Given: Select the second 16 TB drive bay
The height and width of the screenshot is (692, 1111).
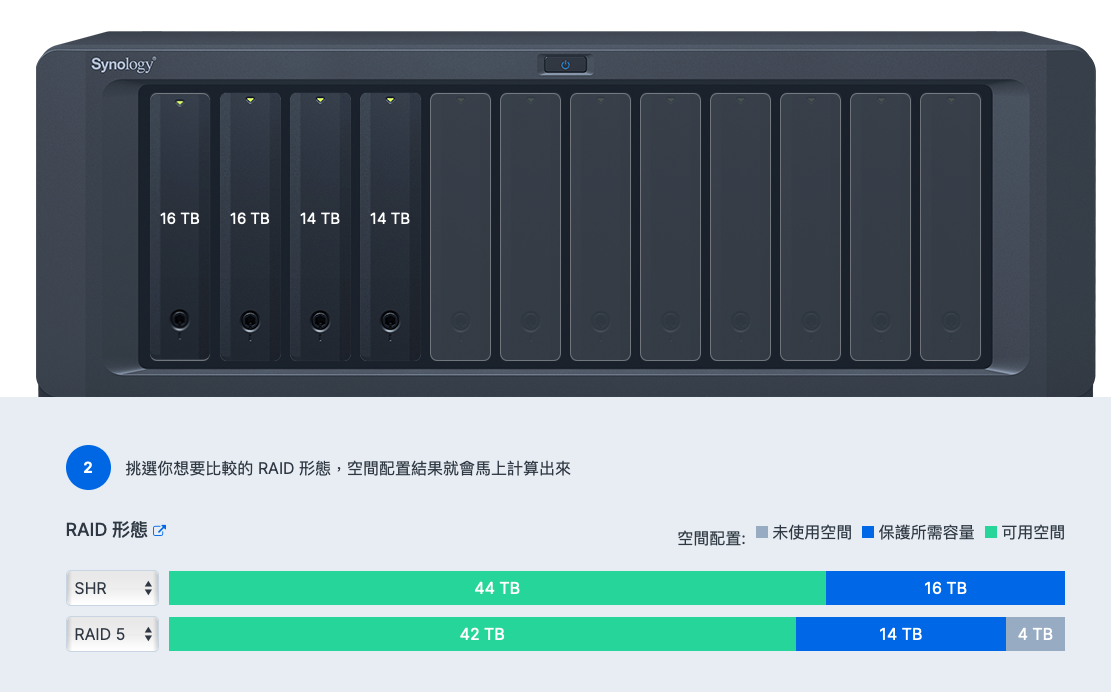Looking at the screenshot, I should click(250, 227).
